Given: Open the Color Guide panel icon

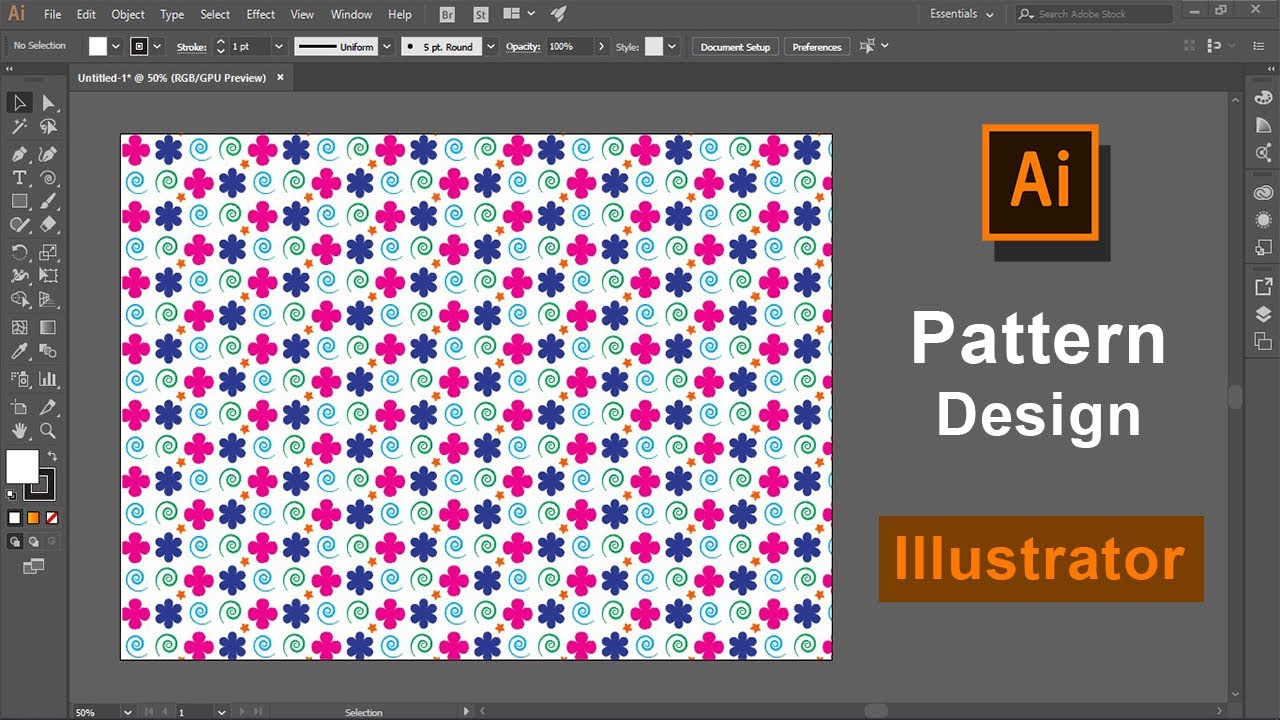Looking at the screenshot, I should [x=1263, y=124].
